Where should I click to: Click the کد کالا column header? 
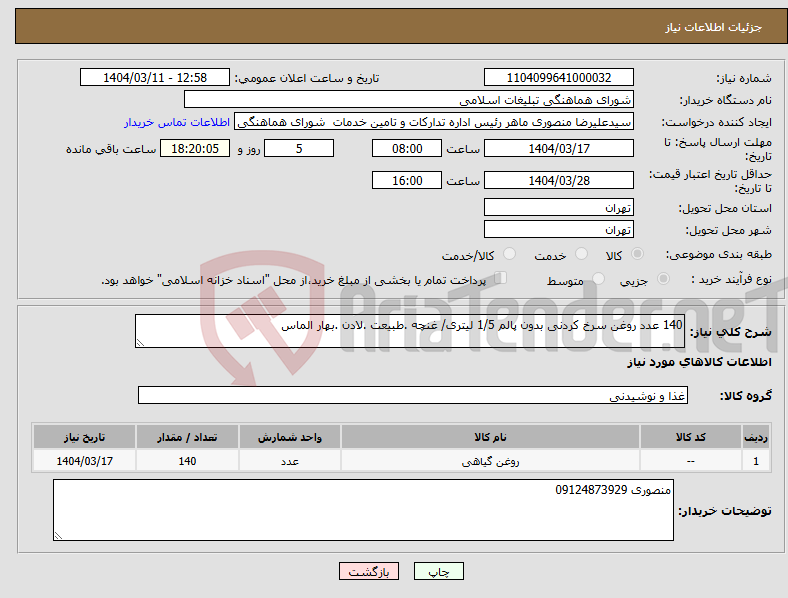(691, 437)
